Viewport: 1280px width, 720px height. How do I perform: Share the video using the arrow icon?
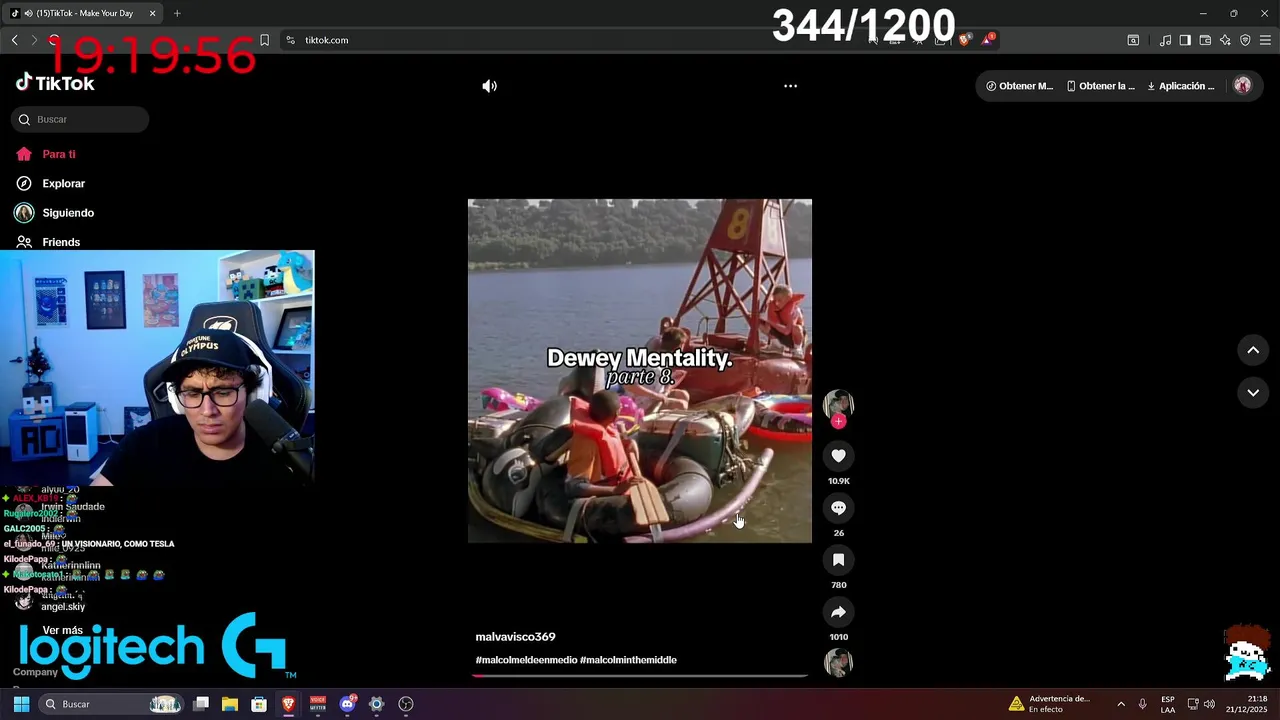[838, 612]
